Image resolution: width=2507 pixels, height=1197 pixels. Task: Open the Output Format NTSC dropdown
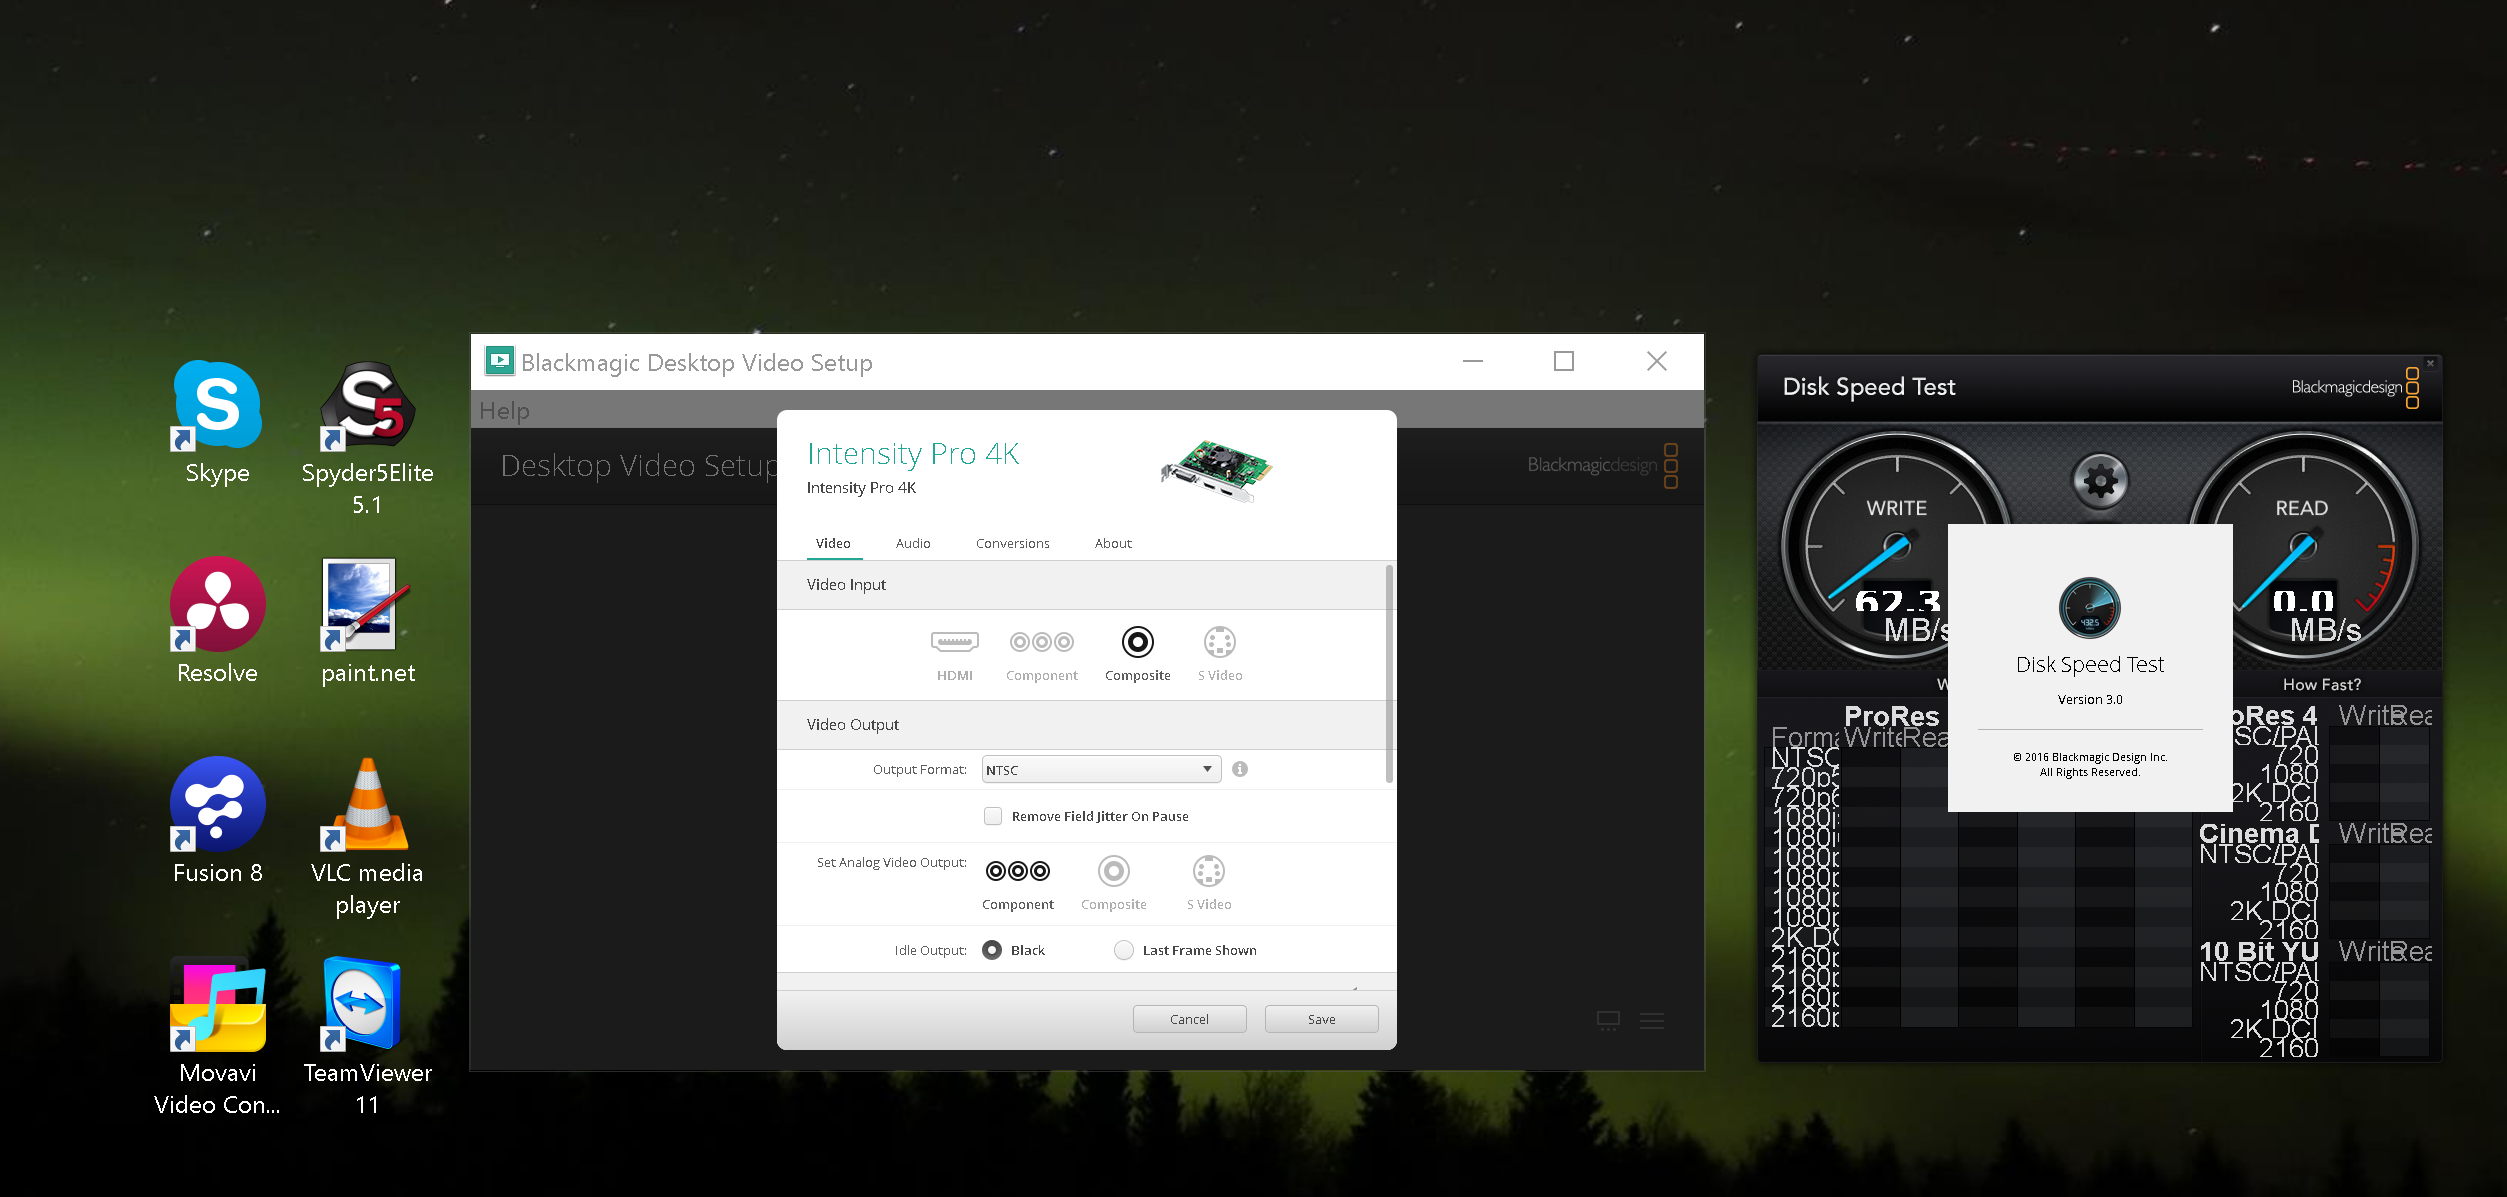(1101, 769)
